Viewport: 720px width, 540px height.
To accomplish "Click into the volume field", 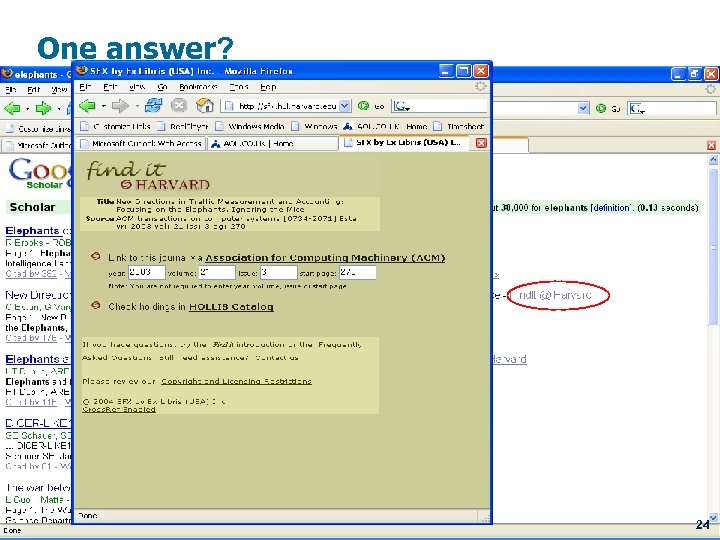I will 217,272.
